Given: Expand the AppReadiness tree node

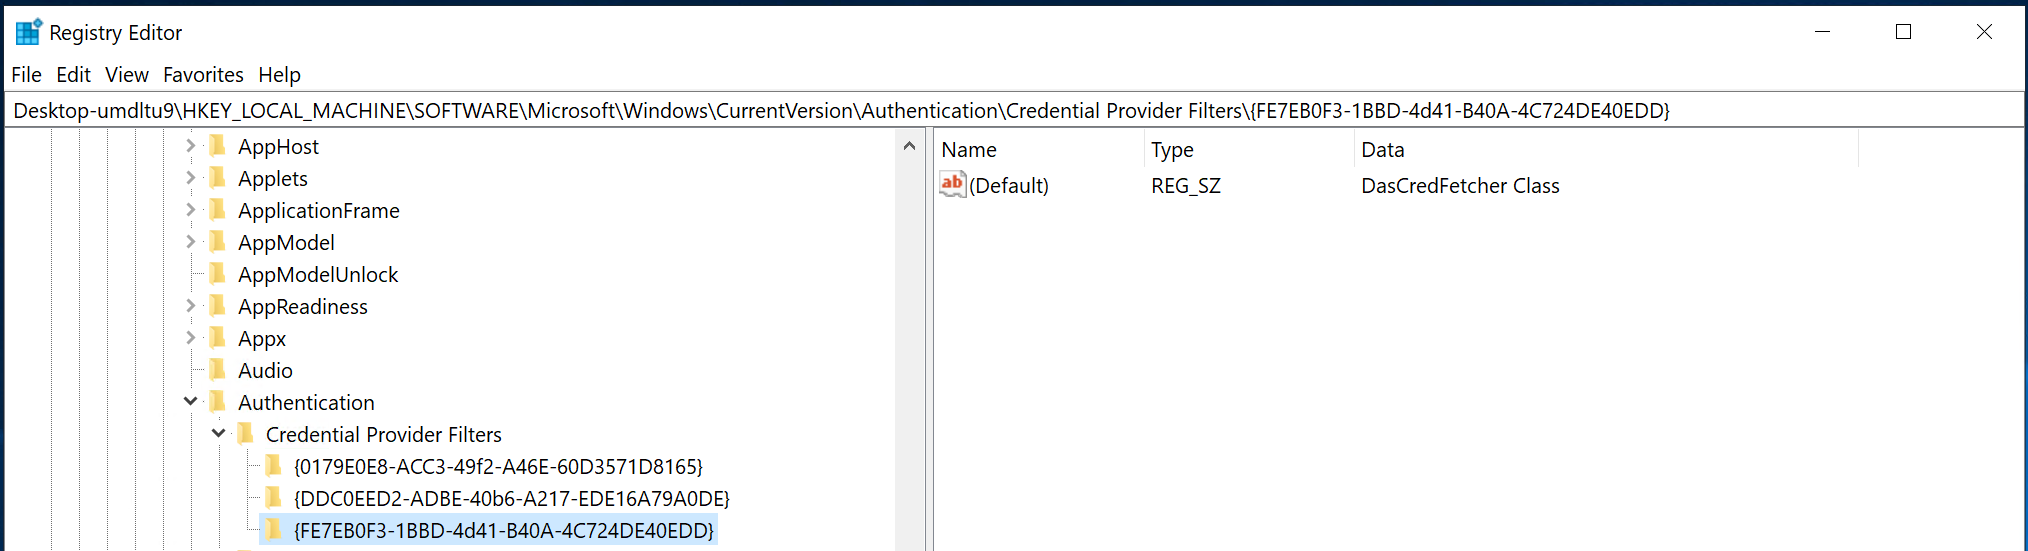Looking at the screenshot, I should pos(190,306).
